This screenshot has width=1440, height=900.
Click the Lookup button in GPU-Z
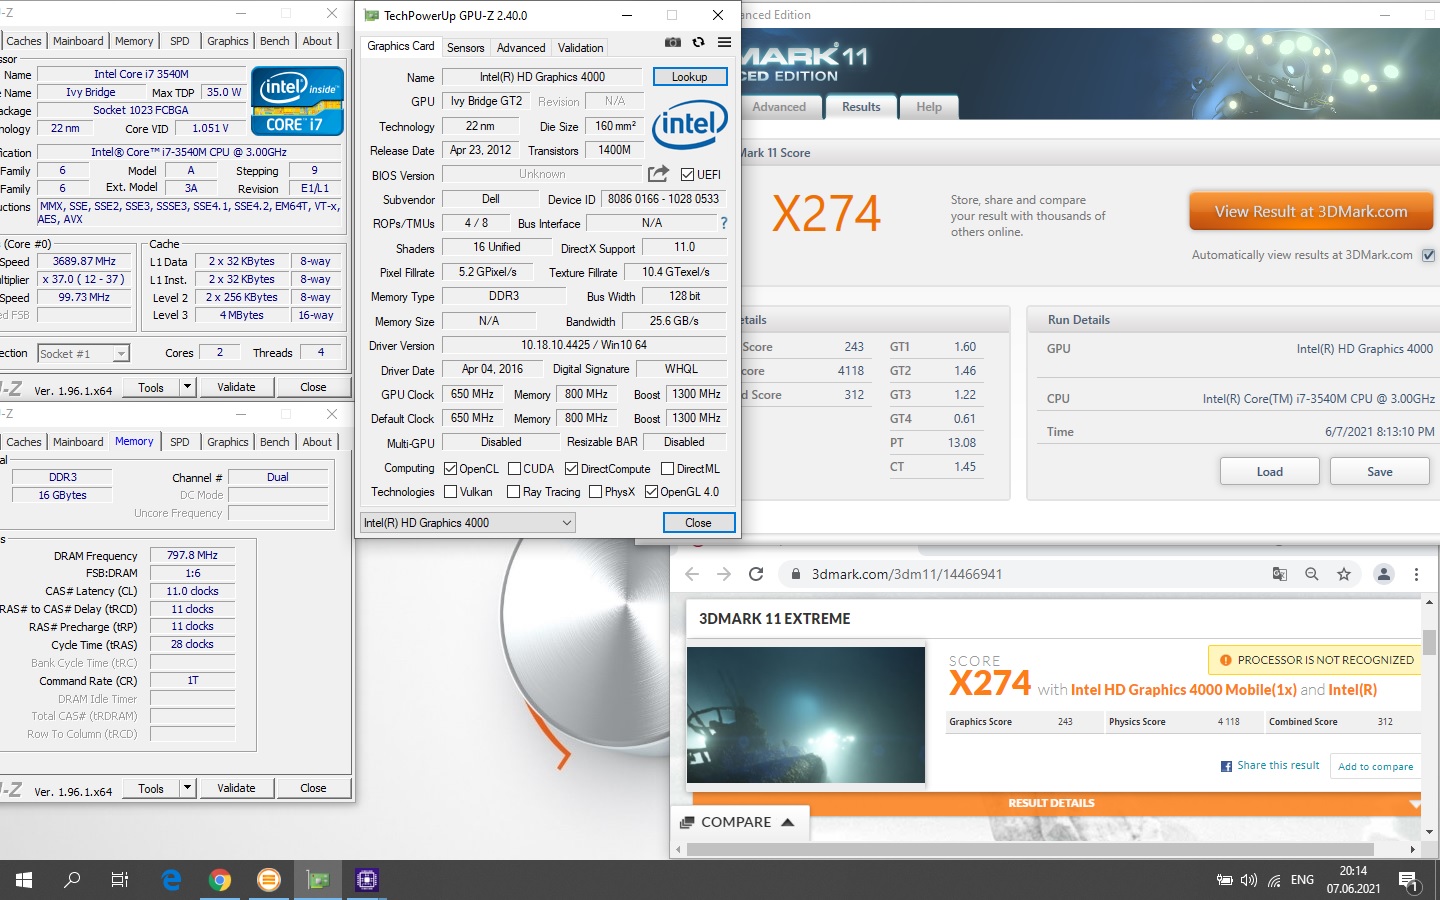click(x=689, y=76)
